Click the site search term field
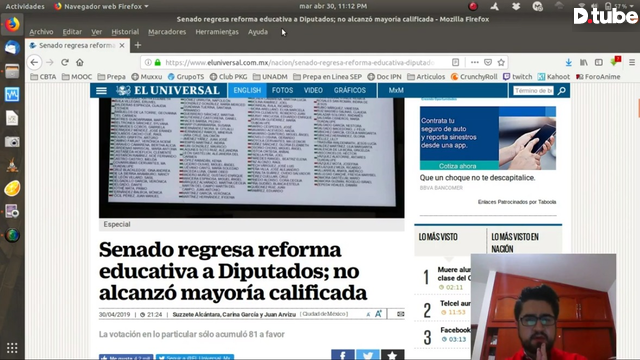 point(533,91)
